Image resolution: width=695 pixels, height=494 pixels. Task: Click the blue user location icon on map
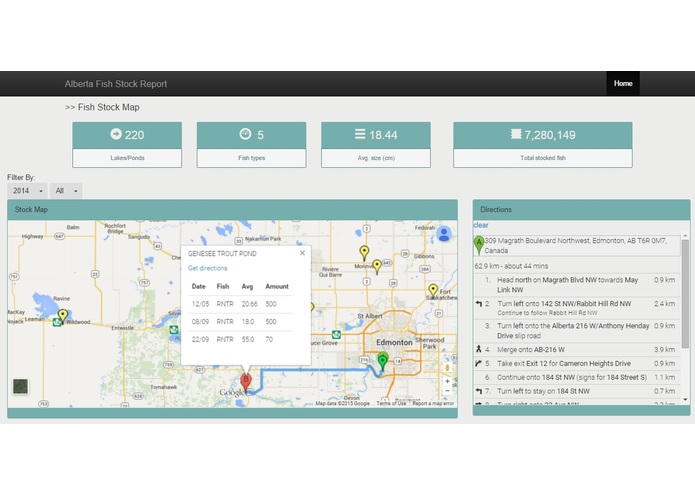click(x=444, y=234)
